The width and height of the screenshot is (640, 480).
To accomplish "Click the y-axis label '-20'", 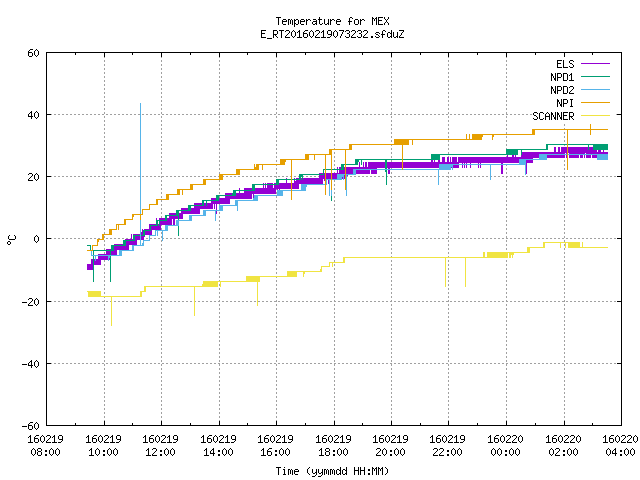I will (31, 302).
